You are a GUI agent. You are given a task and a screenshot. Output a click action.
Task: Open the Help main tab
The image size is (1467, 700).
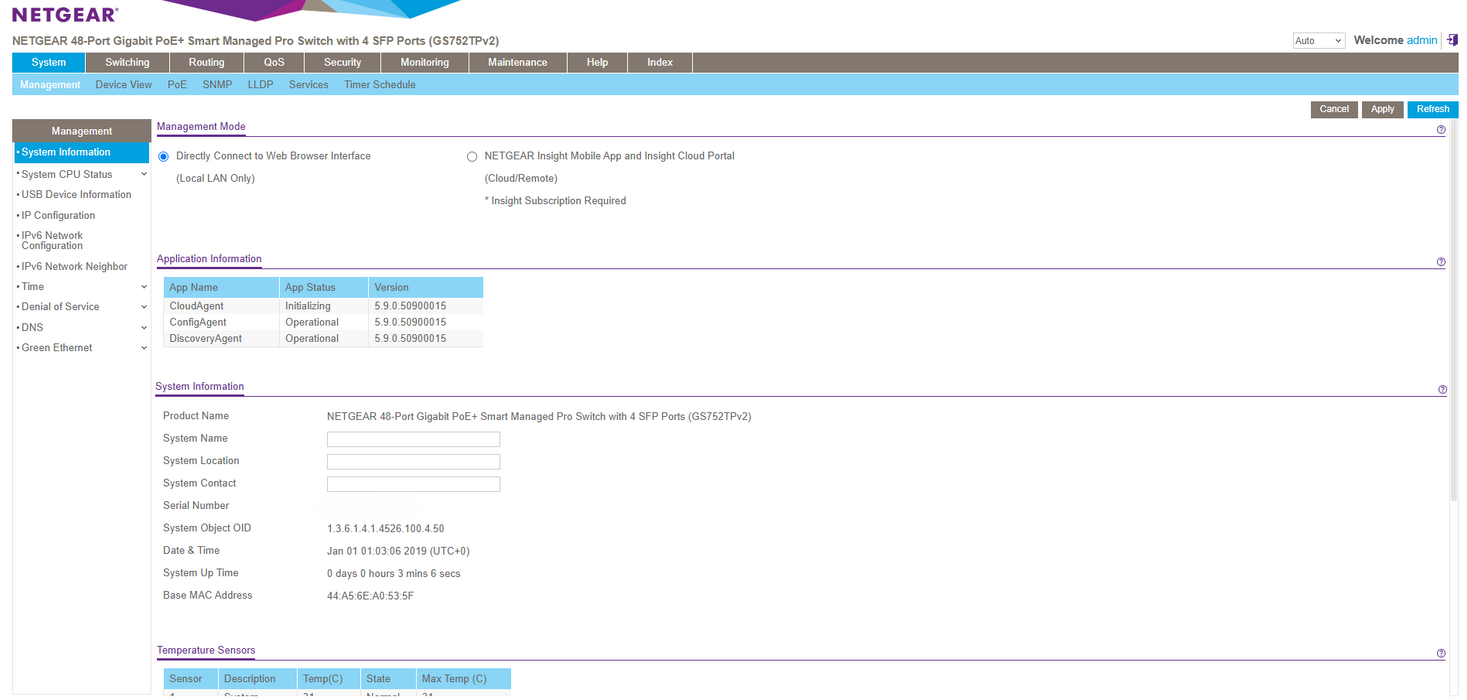[x=597, y=62]
